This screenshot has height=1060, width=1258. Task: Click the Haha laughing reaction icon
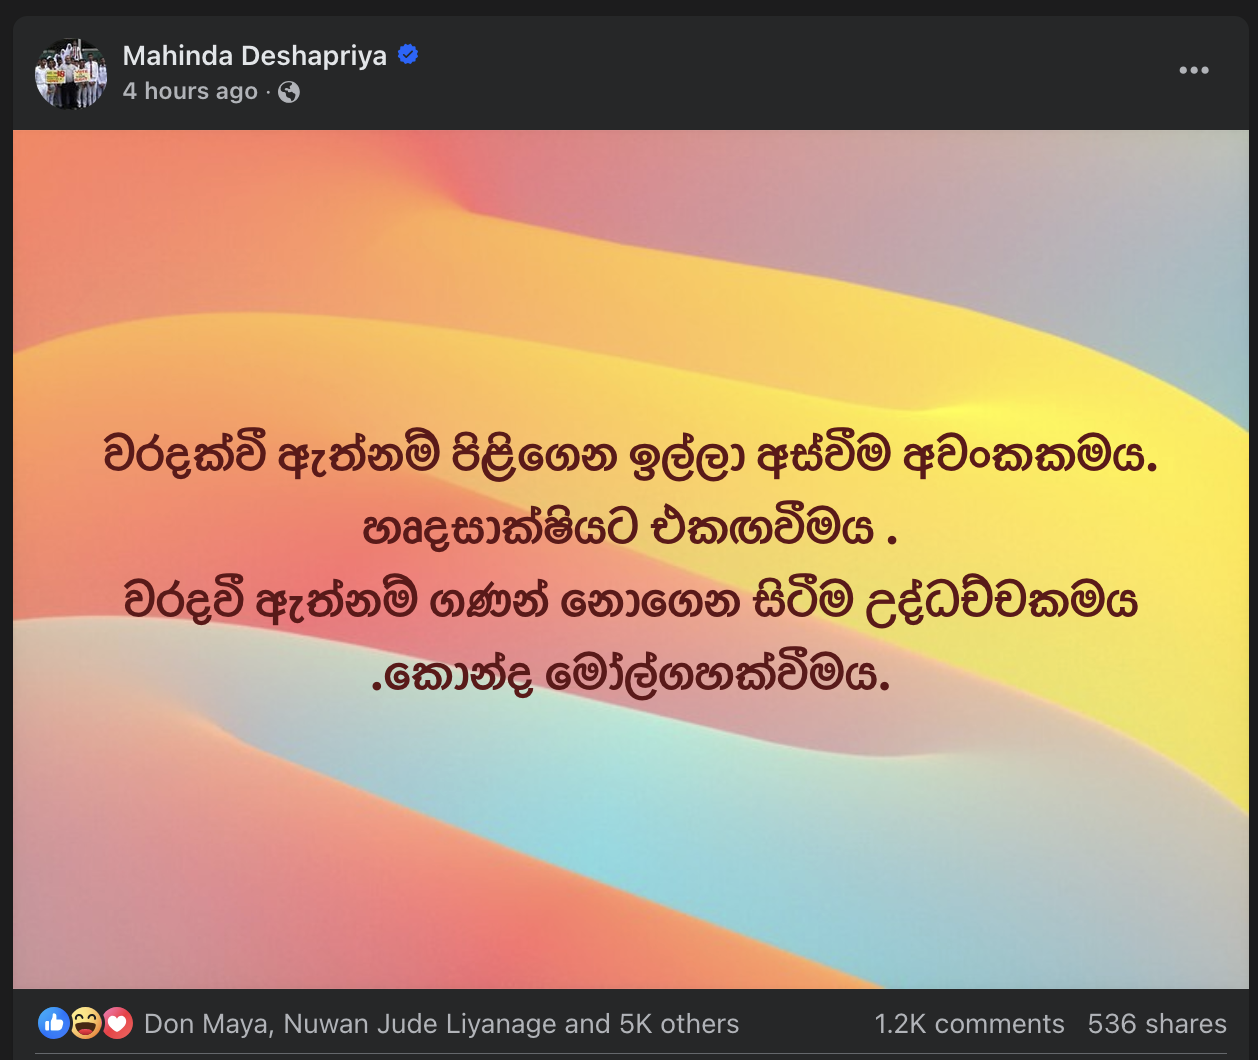click(85, 1022)
